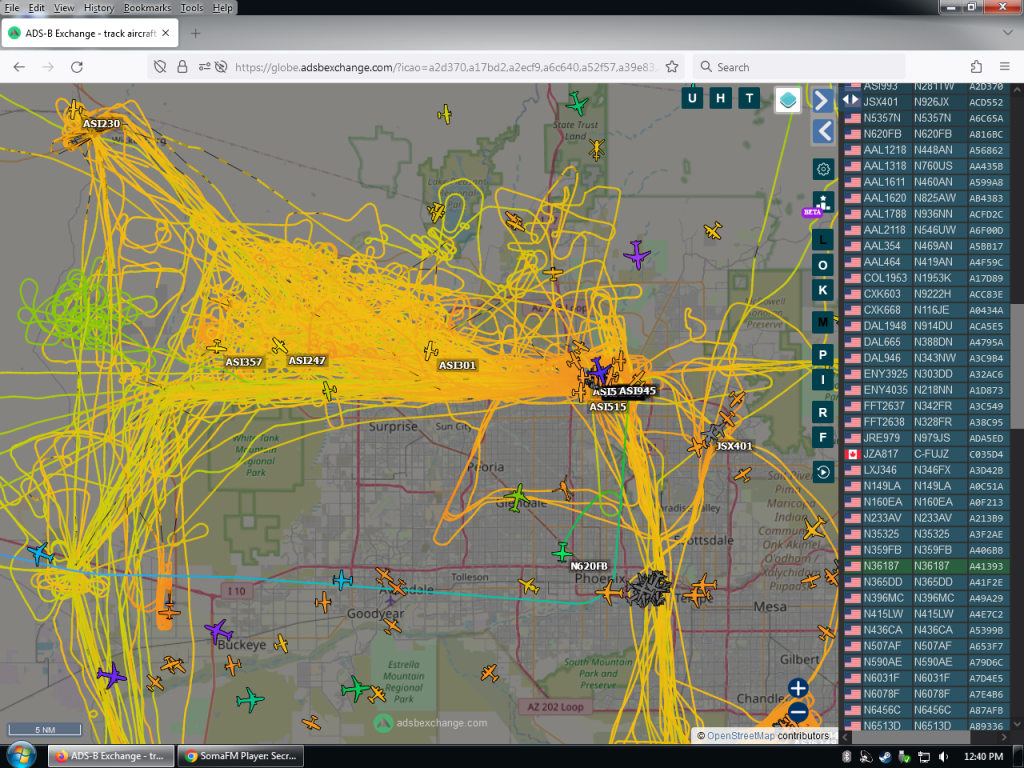Select JSX401 row in aircraft table
Screen dimensions: 1024x768
pos(926,102)
